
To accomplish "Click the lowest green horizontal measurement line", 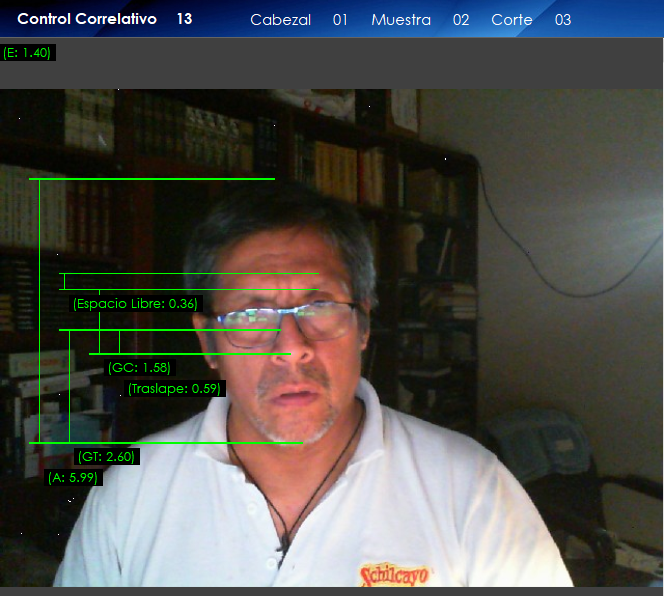I will point(165,442).
